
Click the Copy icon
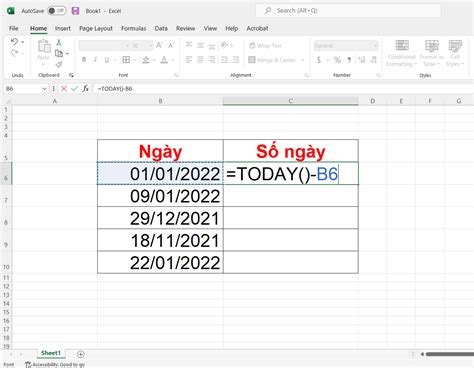coord(59,53)
